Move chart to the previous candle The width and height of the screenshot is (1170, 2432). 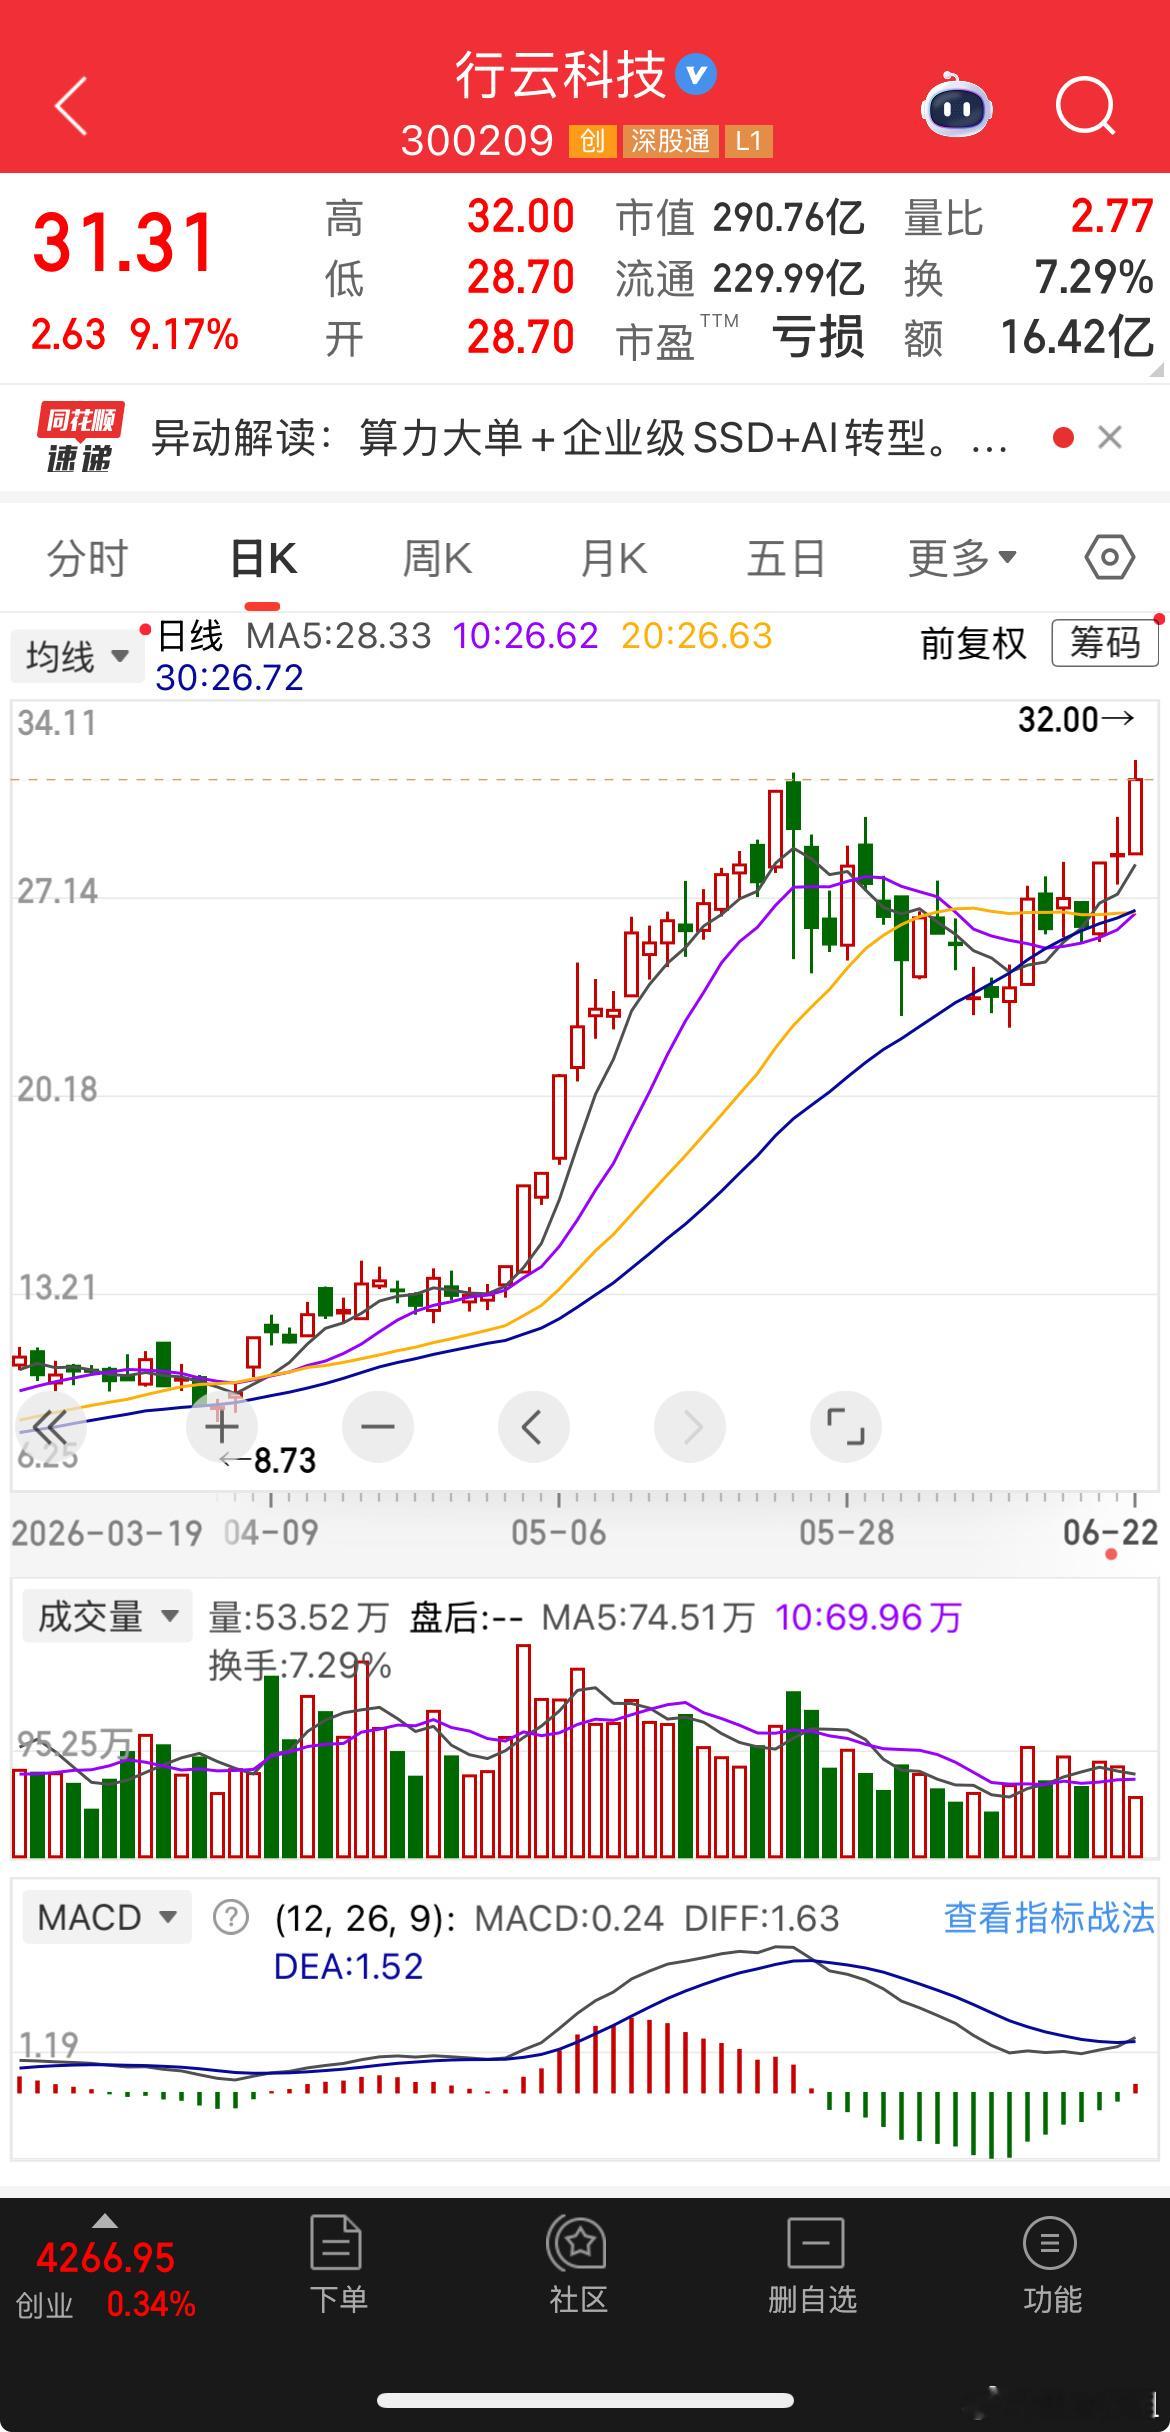click(534, 1427)
